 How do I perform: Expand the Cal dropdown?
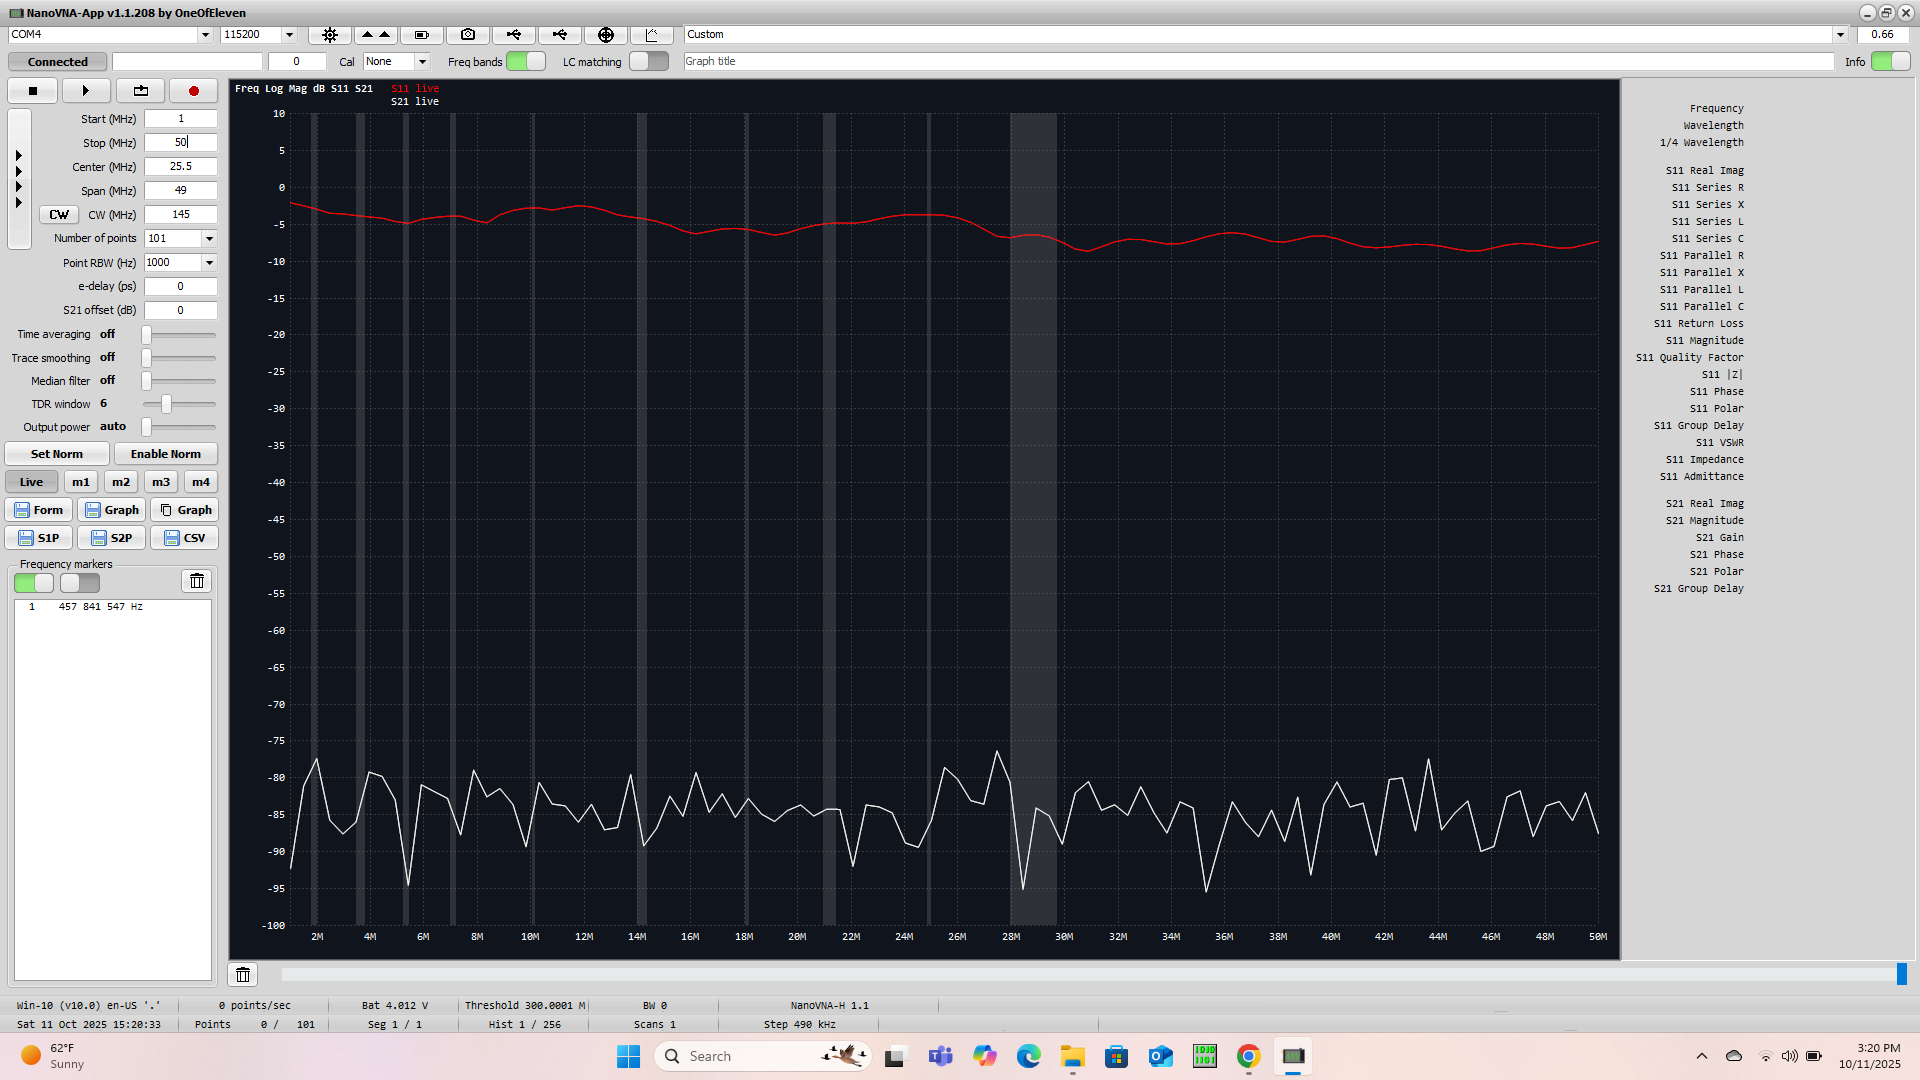click(422, 62)
